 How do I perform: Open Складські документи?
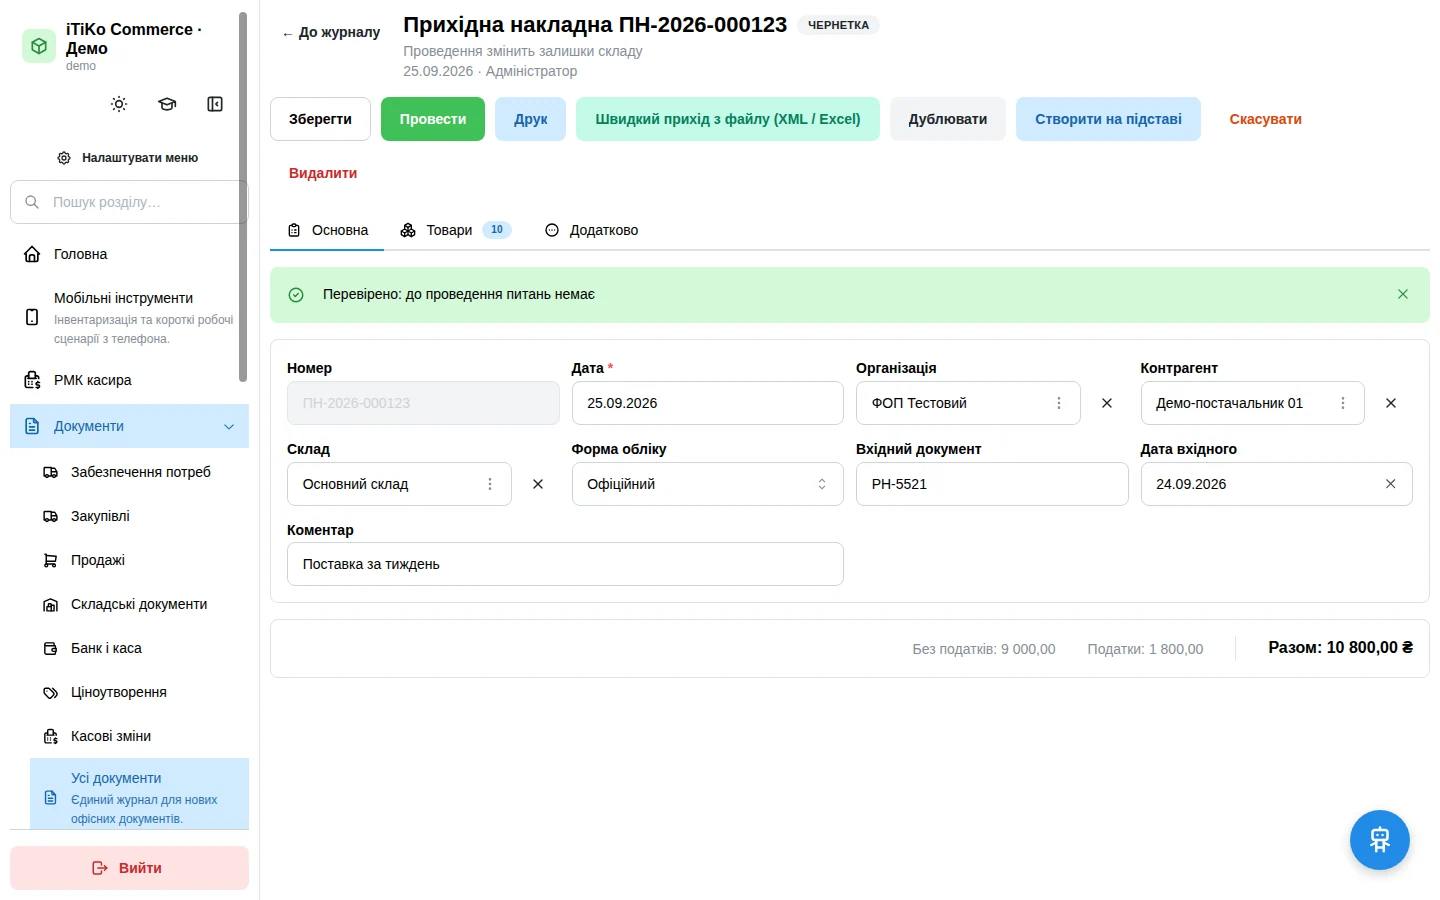tap(139, 604)
